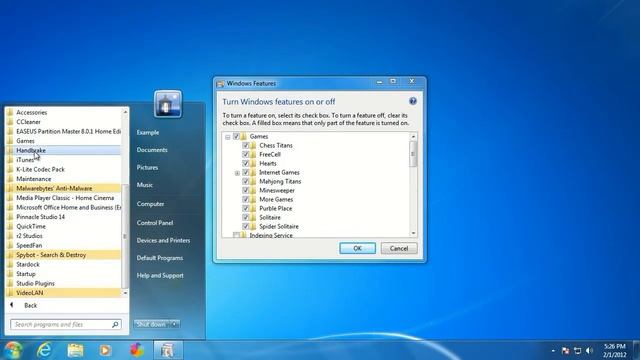Expand the Internet Games node
640x360 pixels.
click(x=237, y=173)
